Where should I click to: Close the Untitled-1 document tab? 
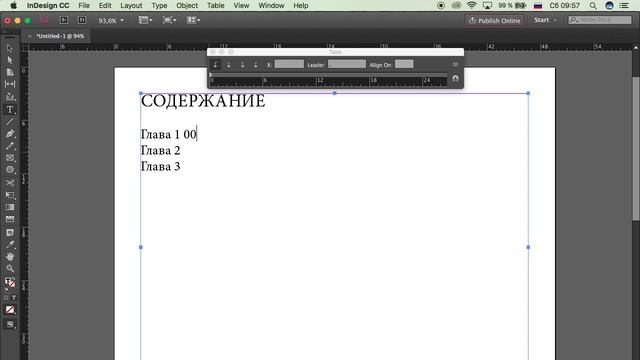[x=29, y=36]
